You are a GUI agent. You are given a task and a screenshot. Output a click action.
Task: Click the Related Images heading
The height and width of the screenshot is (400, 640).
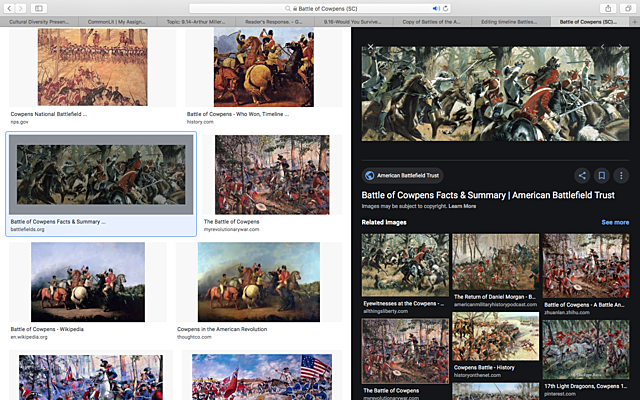pos(384,222)
